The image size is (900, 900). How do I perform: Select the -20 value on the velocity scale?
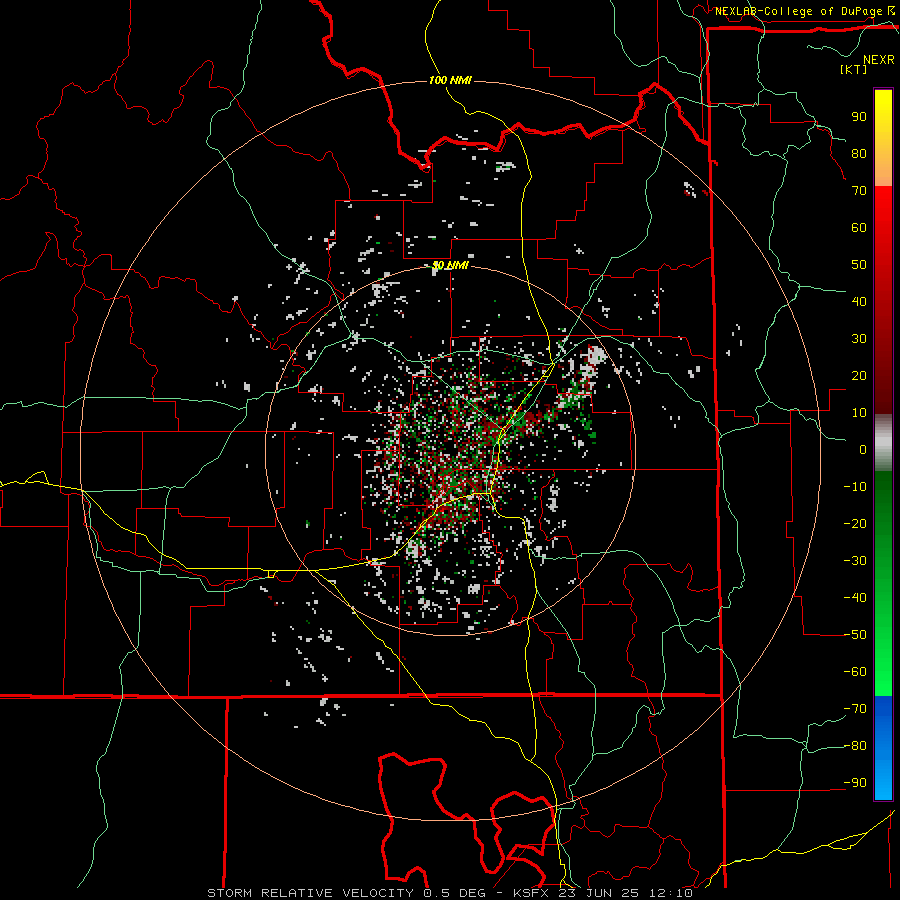coord(855,524)
